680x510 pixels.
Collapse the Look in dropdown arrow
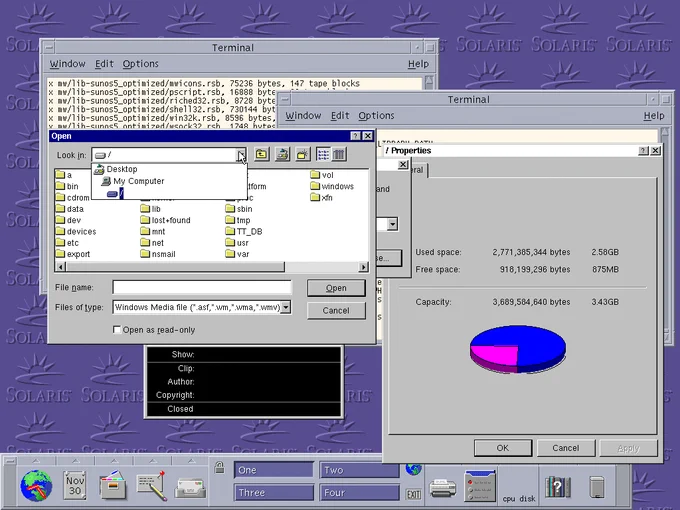tap(241, 155)
